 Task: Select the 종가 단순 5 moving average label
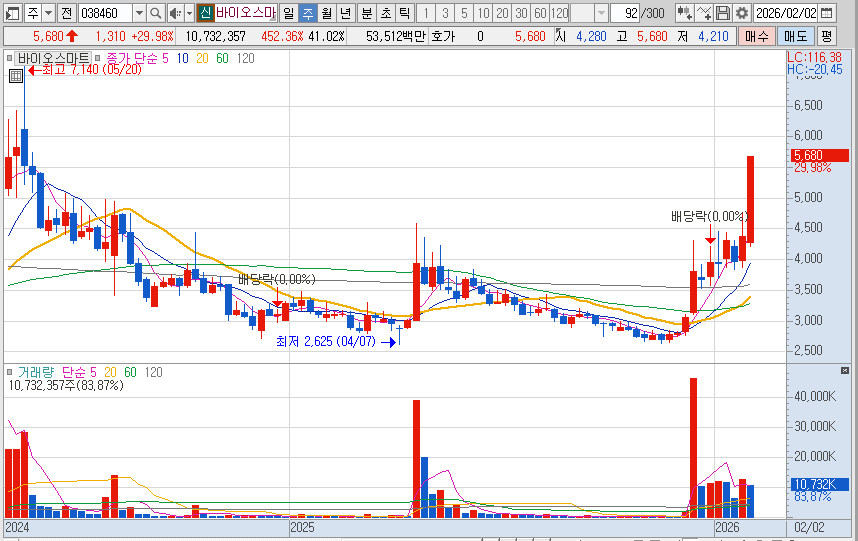point(137,58)
